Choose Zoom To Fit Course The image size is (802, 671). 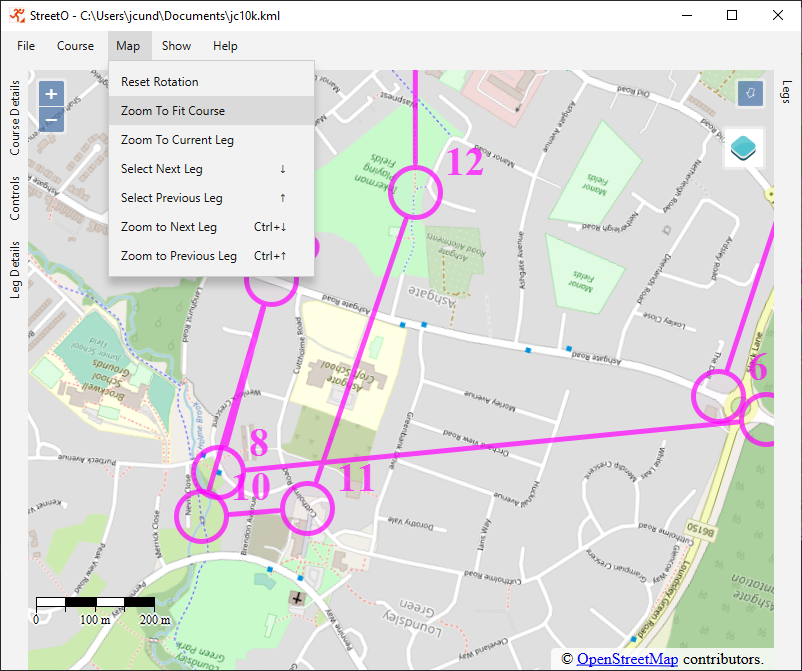(x=172, y=111)
